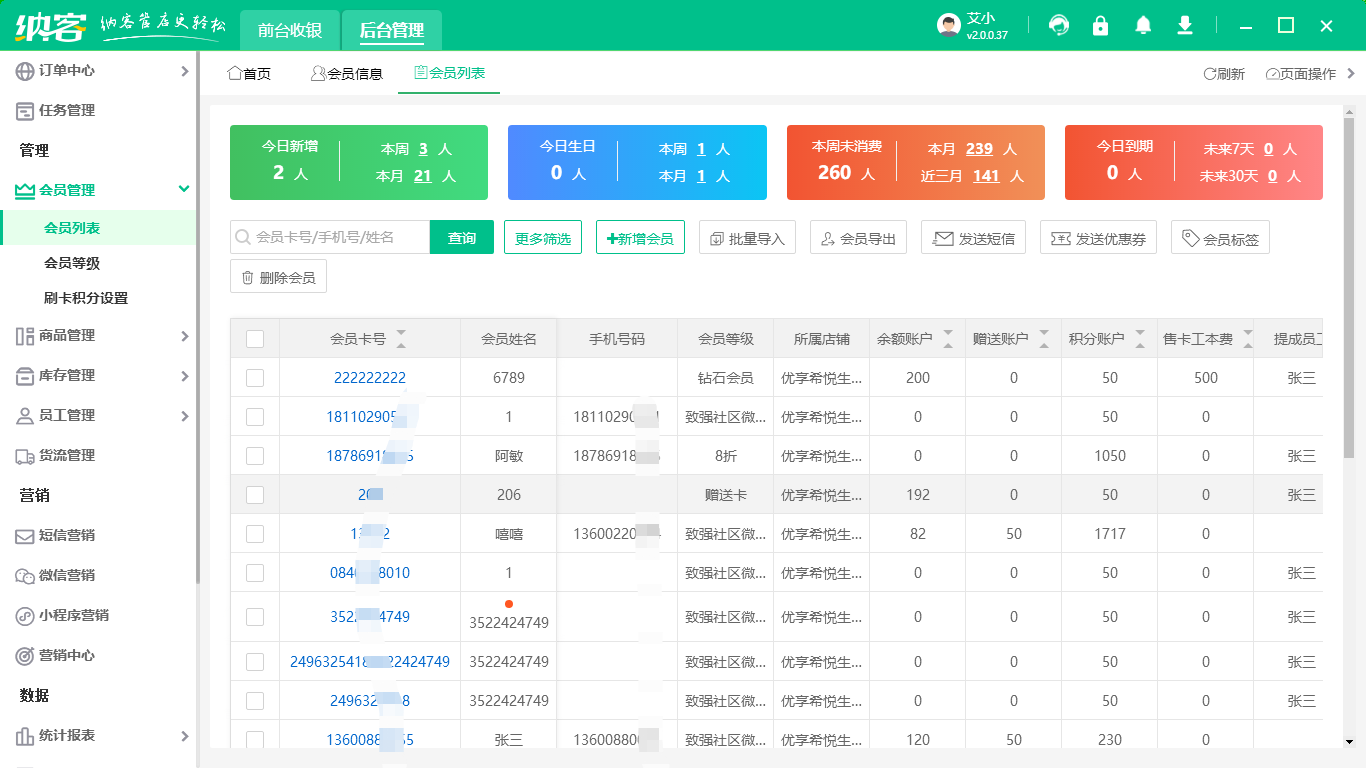
Task: Click the 会员标签 tag button
Action: point(1220,238)
